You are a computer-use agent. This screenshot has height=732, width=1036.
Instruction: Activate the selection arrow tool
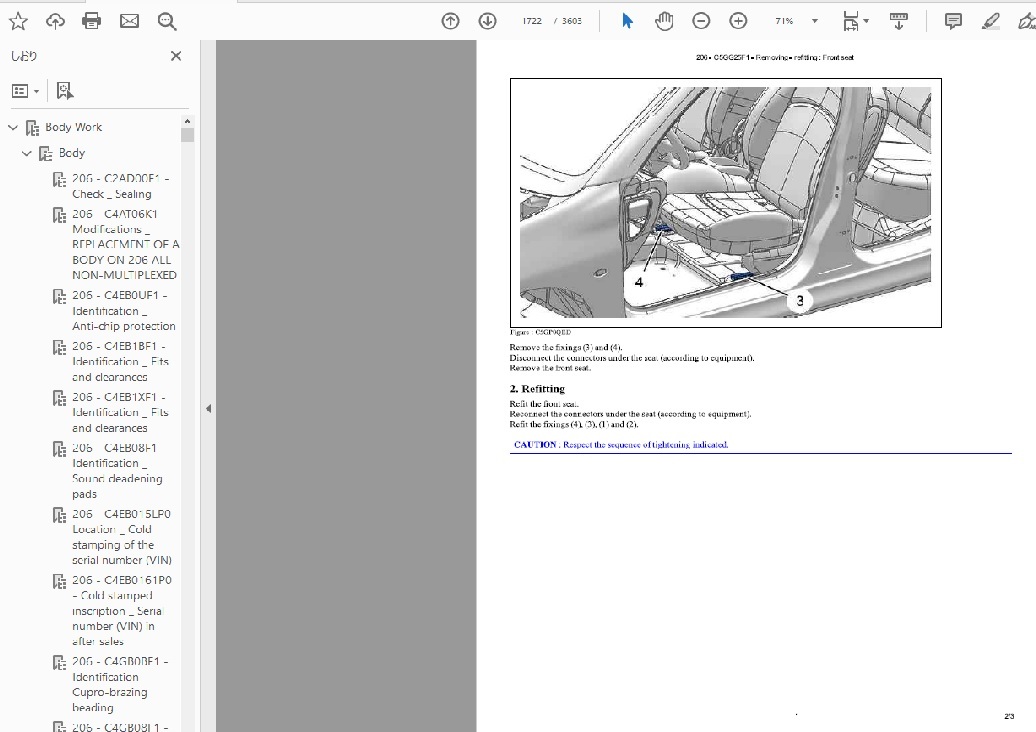pos(627,20)
